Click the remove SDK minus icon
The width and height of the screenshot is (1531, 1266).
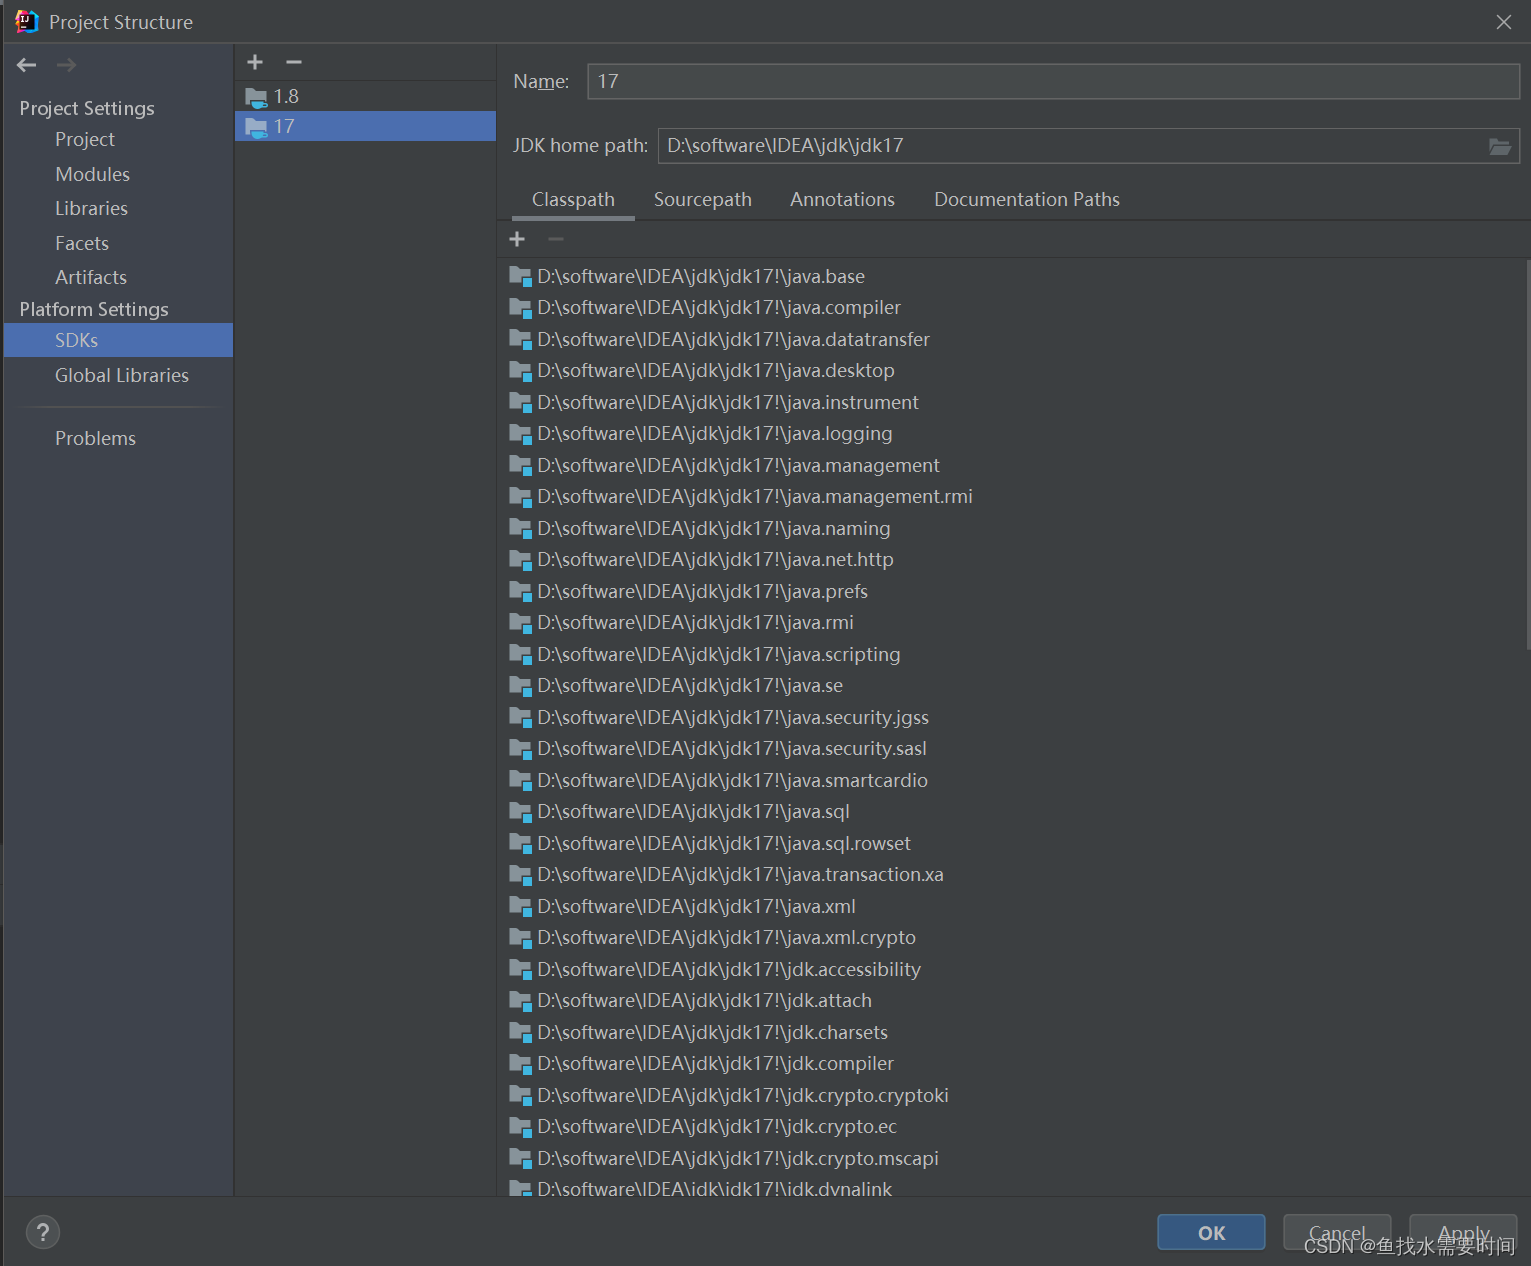coord(294,62)
